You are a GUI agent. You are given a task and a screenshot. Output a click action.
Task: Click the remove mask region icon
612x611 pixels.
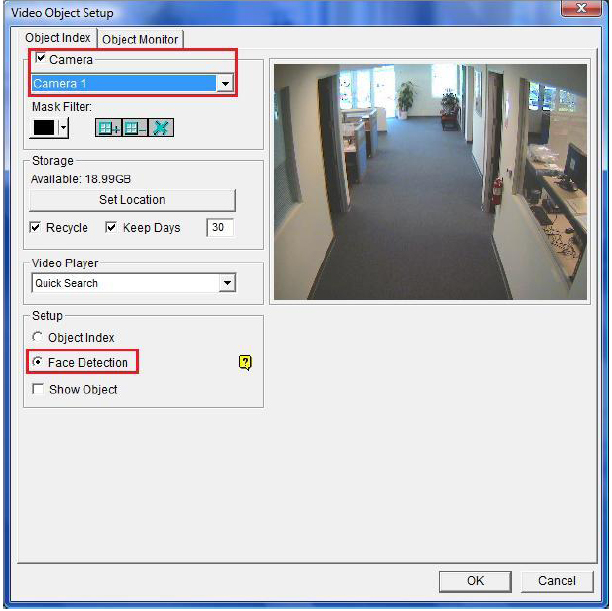135,128
